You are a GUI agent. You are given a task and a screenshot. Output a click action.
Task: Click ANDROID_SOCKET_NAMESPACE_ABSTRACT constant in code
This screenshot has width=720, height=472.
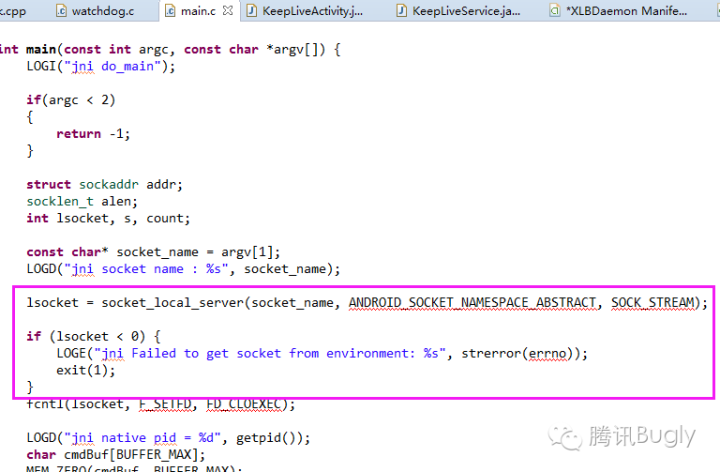pos(470,302)
